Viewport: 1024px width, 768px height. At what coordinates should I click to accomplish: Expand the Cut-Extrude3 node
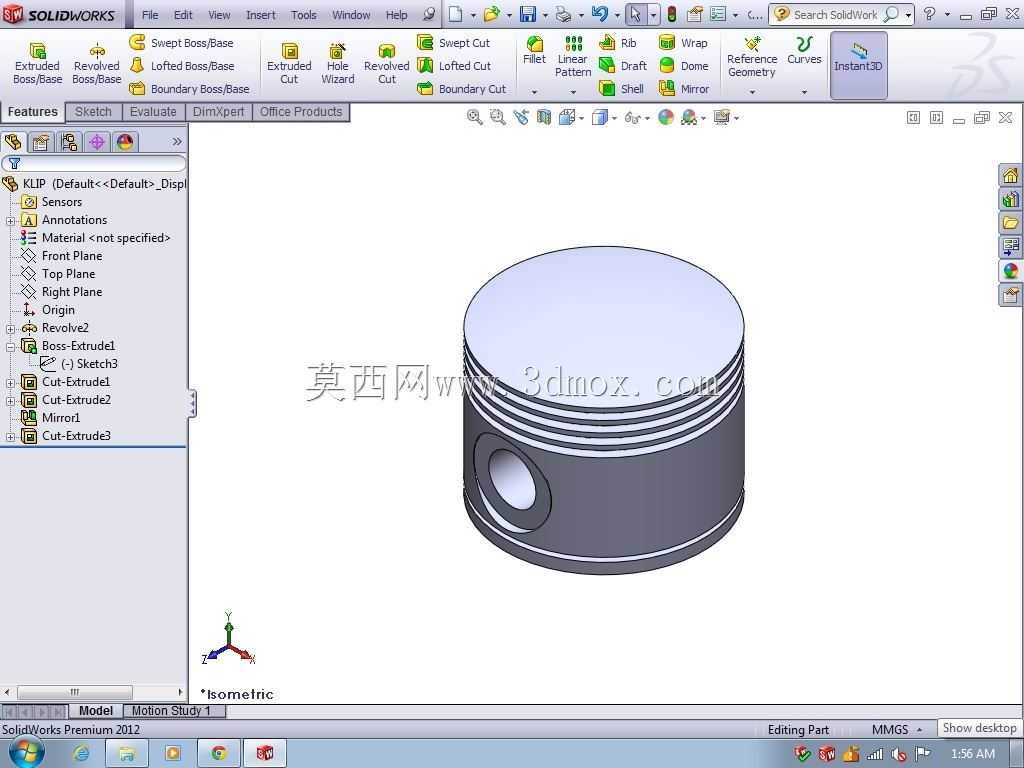[10, 436]
